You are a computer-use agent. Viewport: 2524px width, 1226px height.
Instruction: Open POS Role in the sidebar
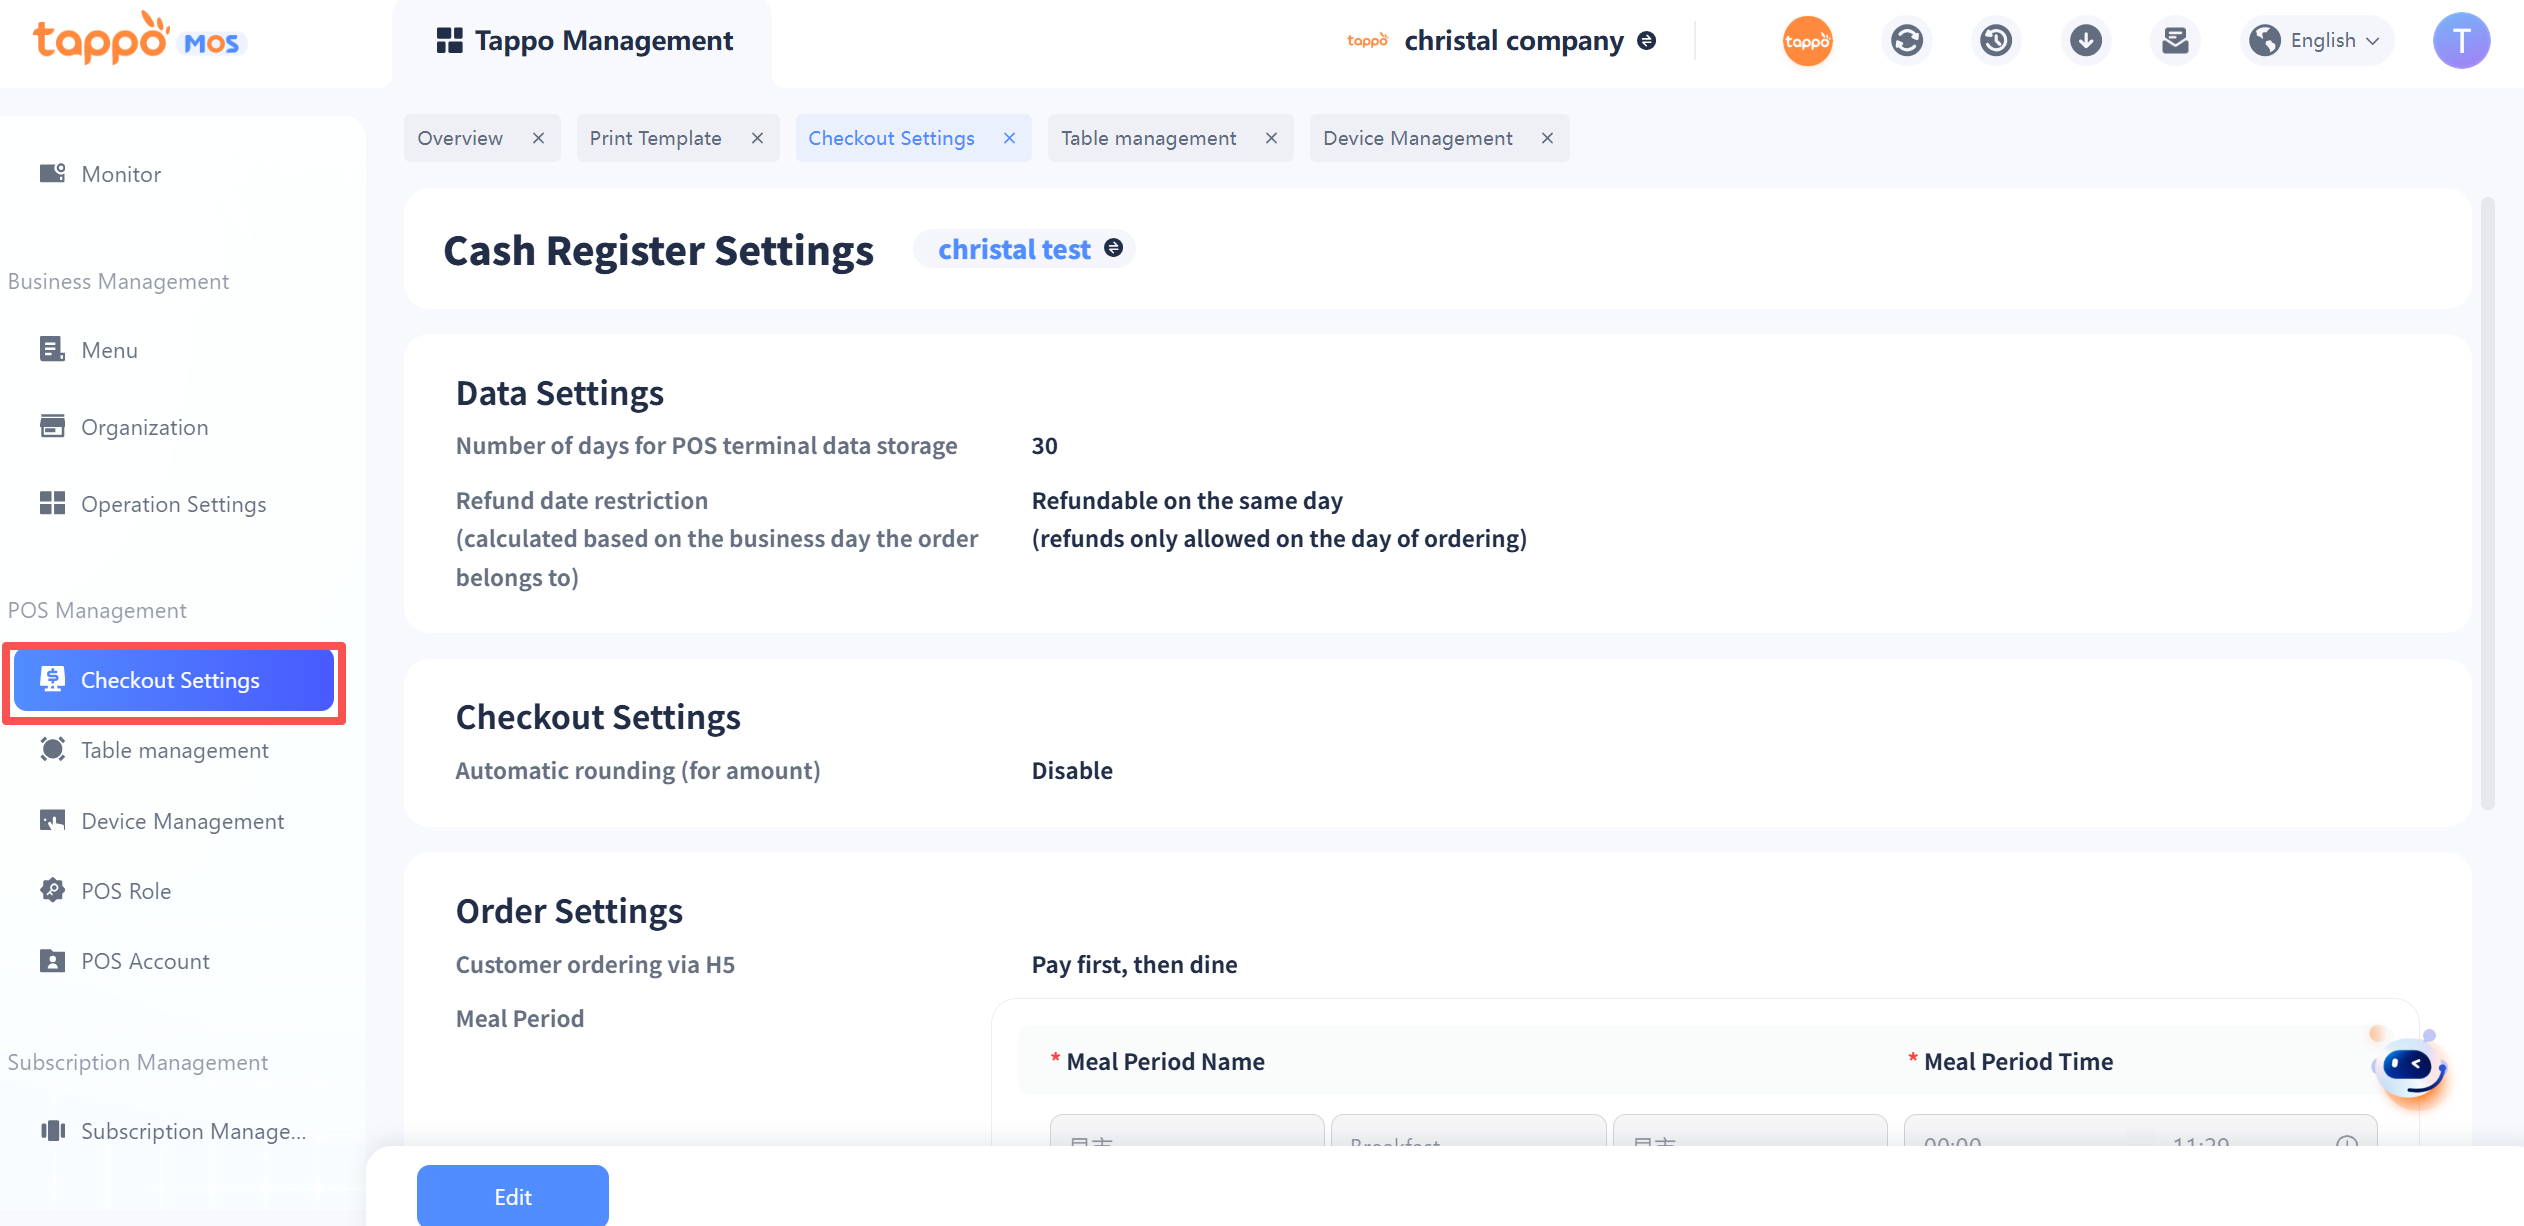coord(126,891)
